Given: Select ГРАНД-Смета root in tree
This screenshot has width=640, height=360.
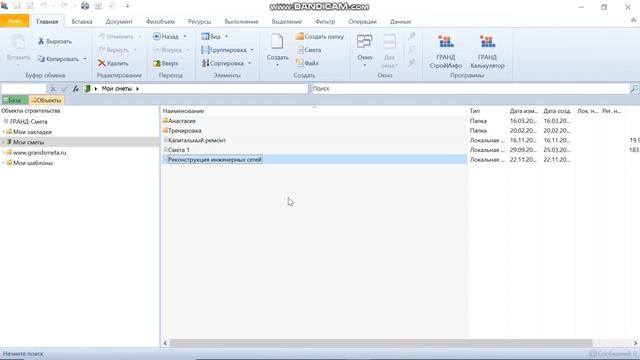Looking at the screenshot, I should tap(29, 122).
